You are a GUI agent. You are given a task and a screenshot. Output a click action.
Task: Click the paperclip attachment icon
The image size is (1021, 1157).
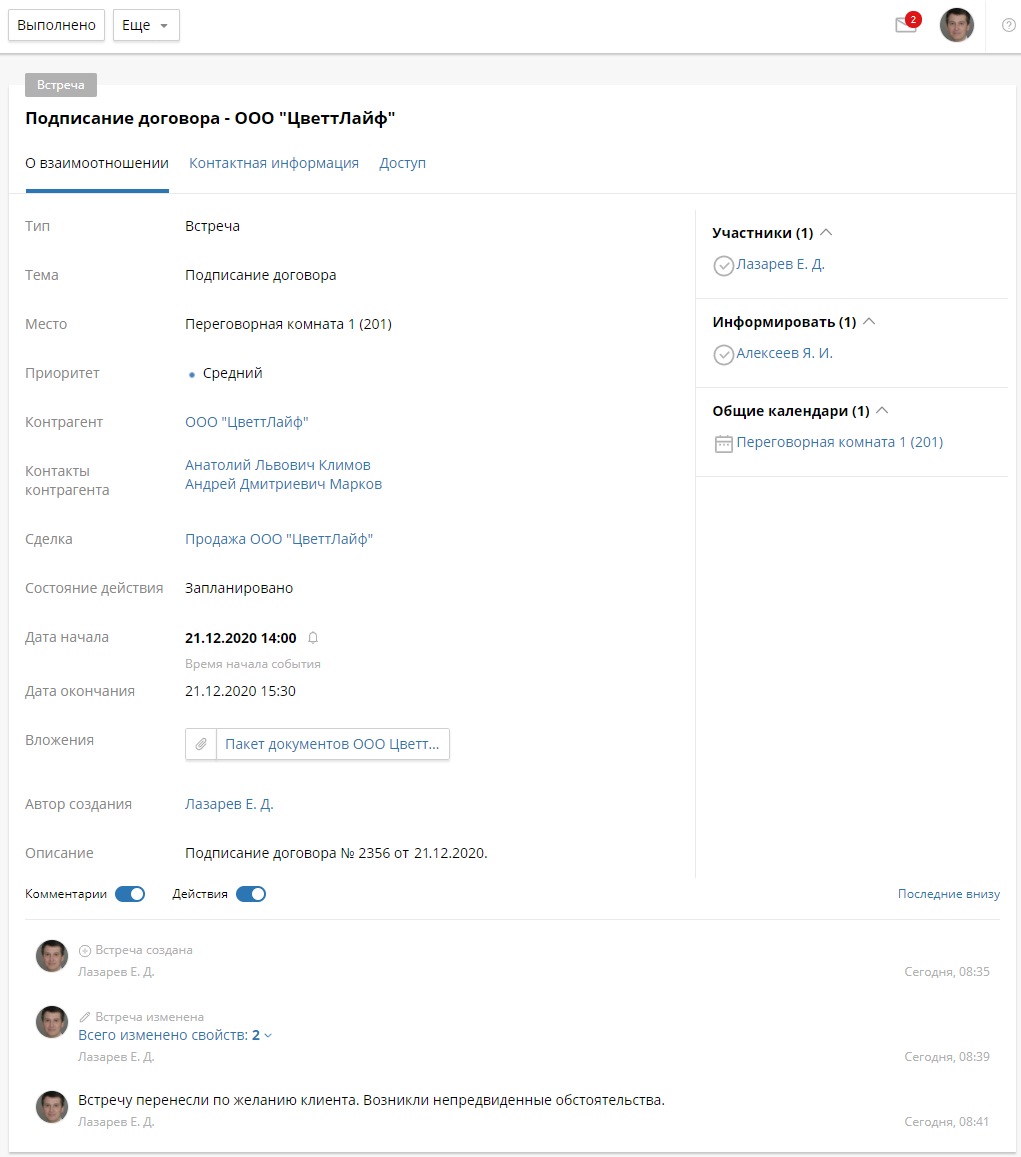coord(201,745)
